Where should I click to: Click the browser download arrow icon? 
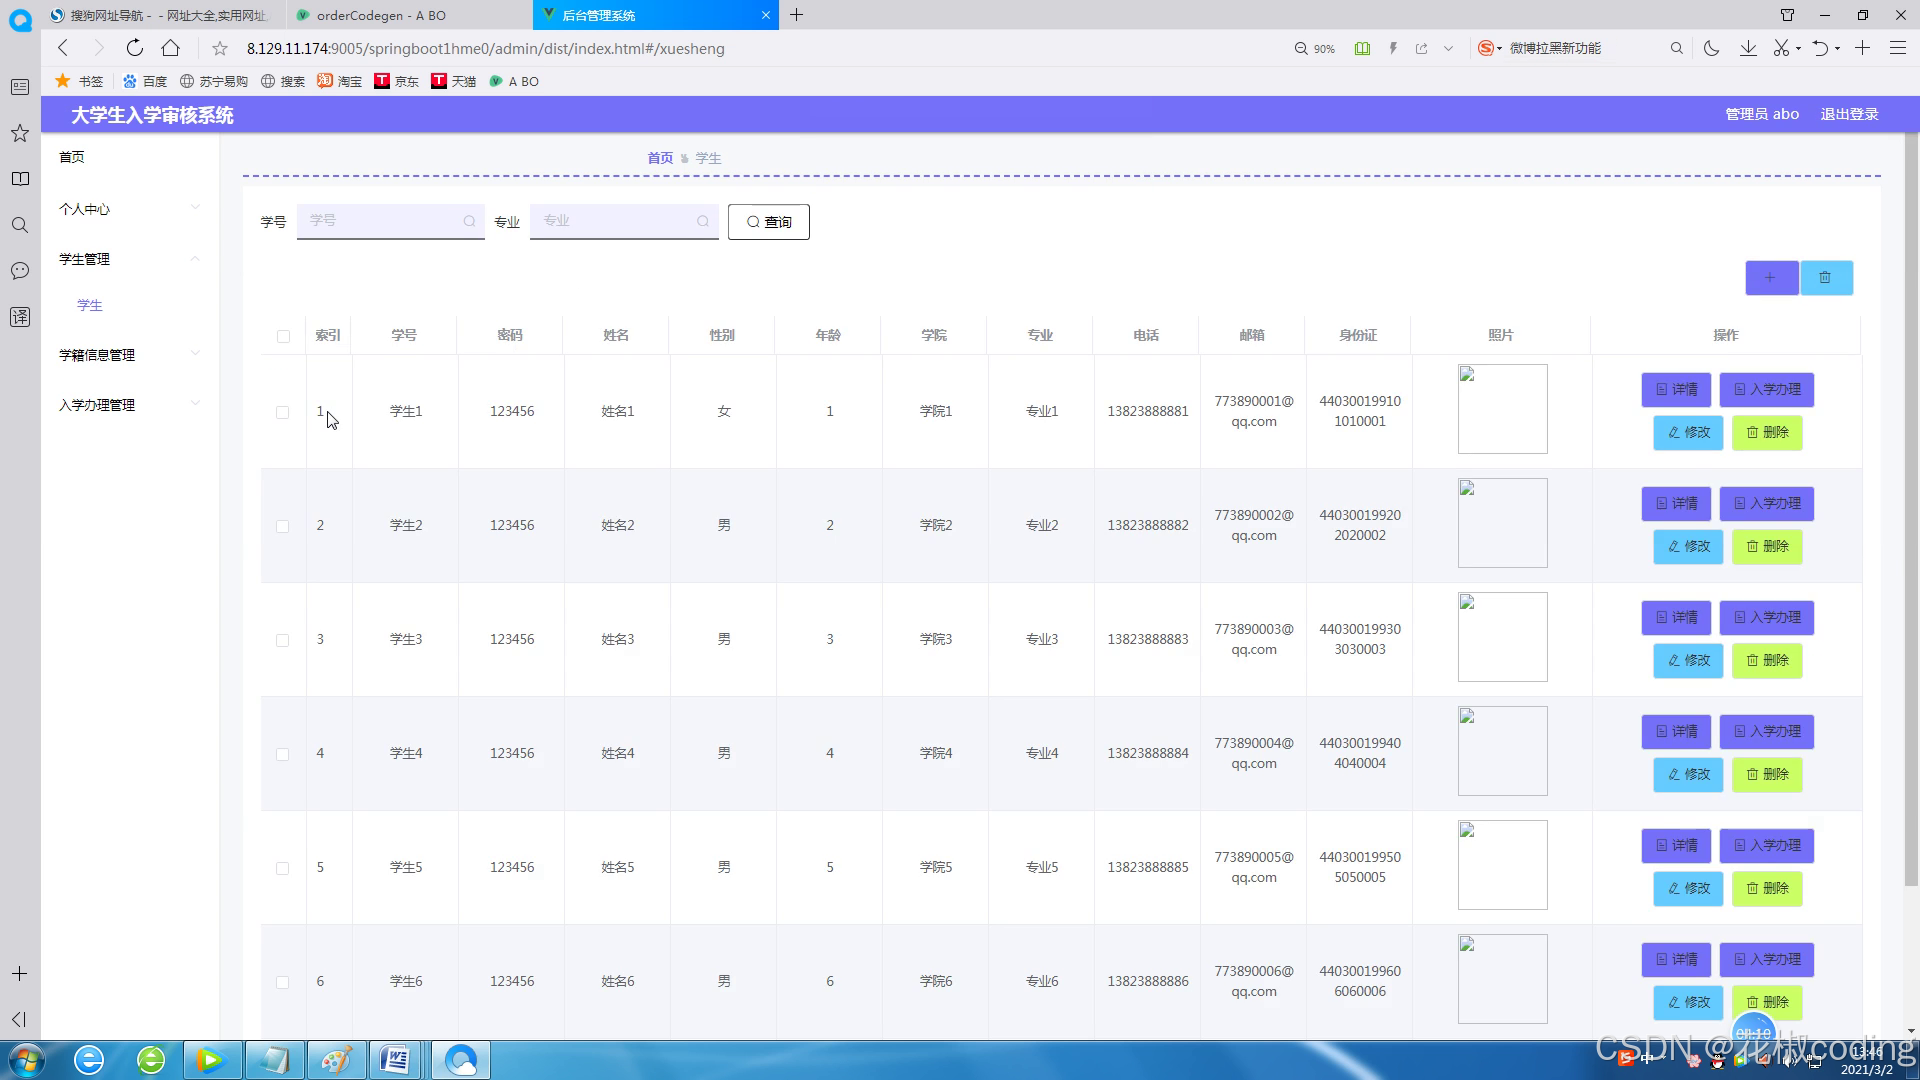pyautogui.click(x=1748, y=48)
